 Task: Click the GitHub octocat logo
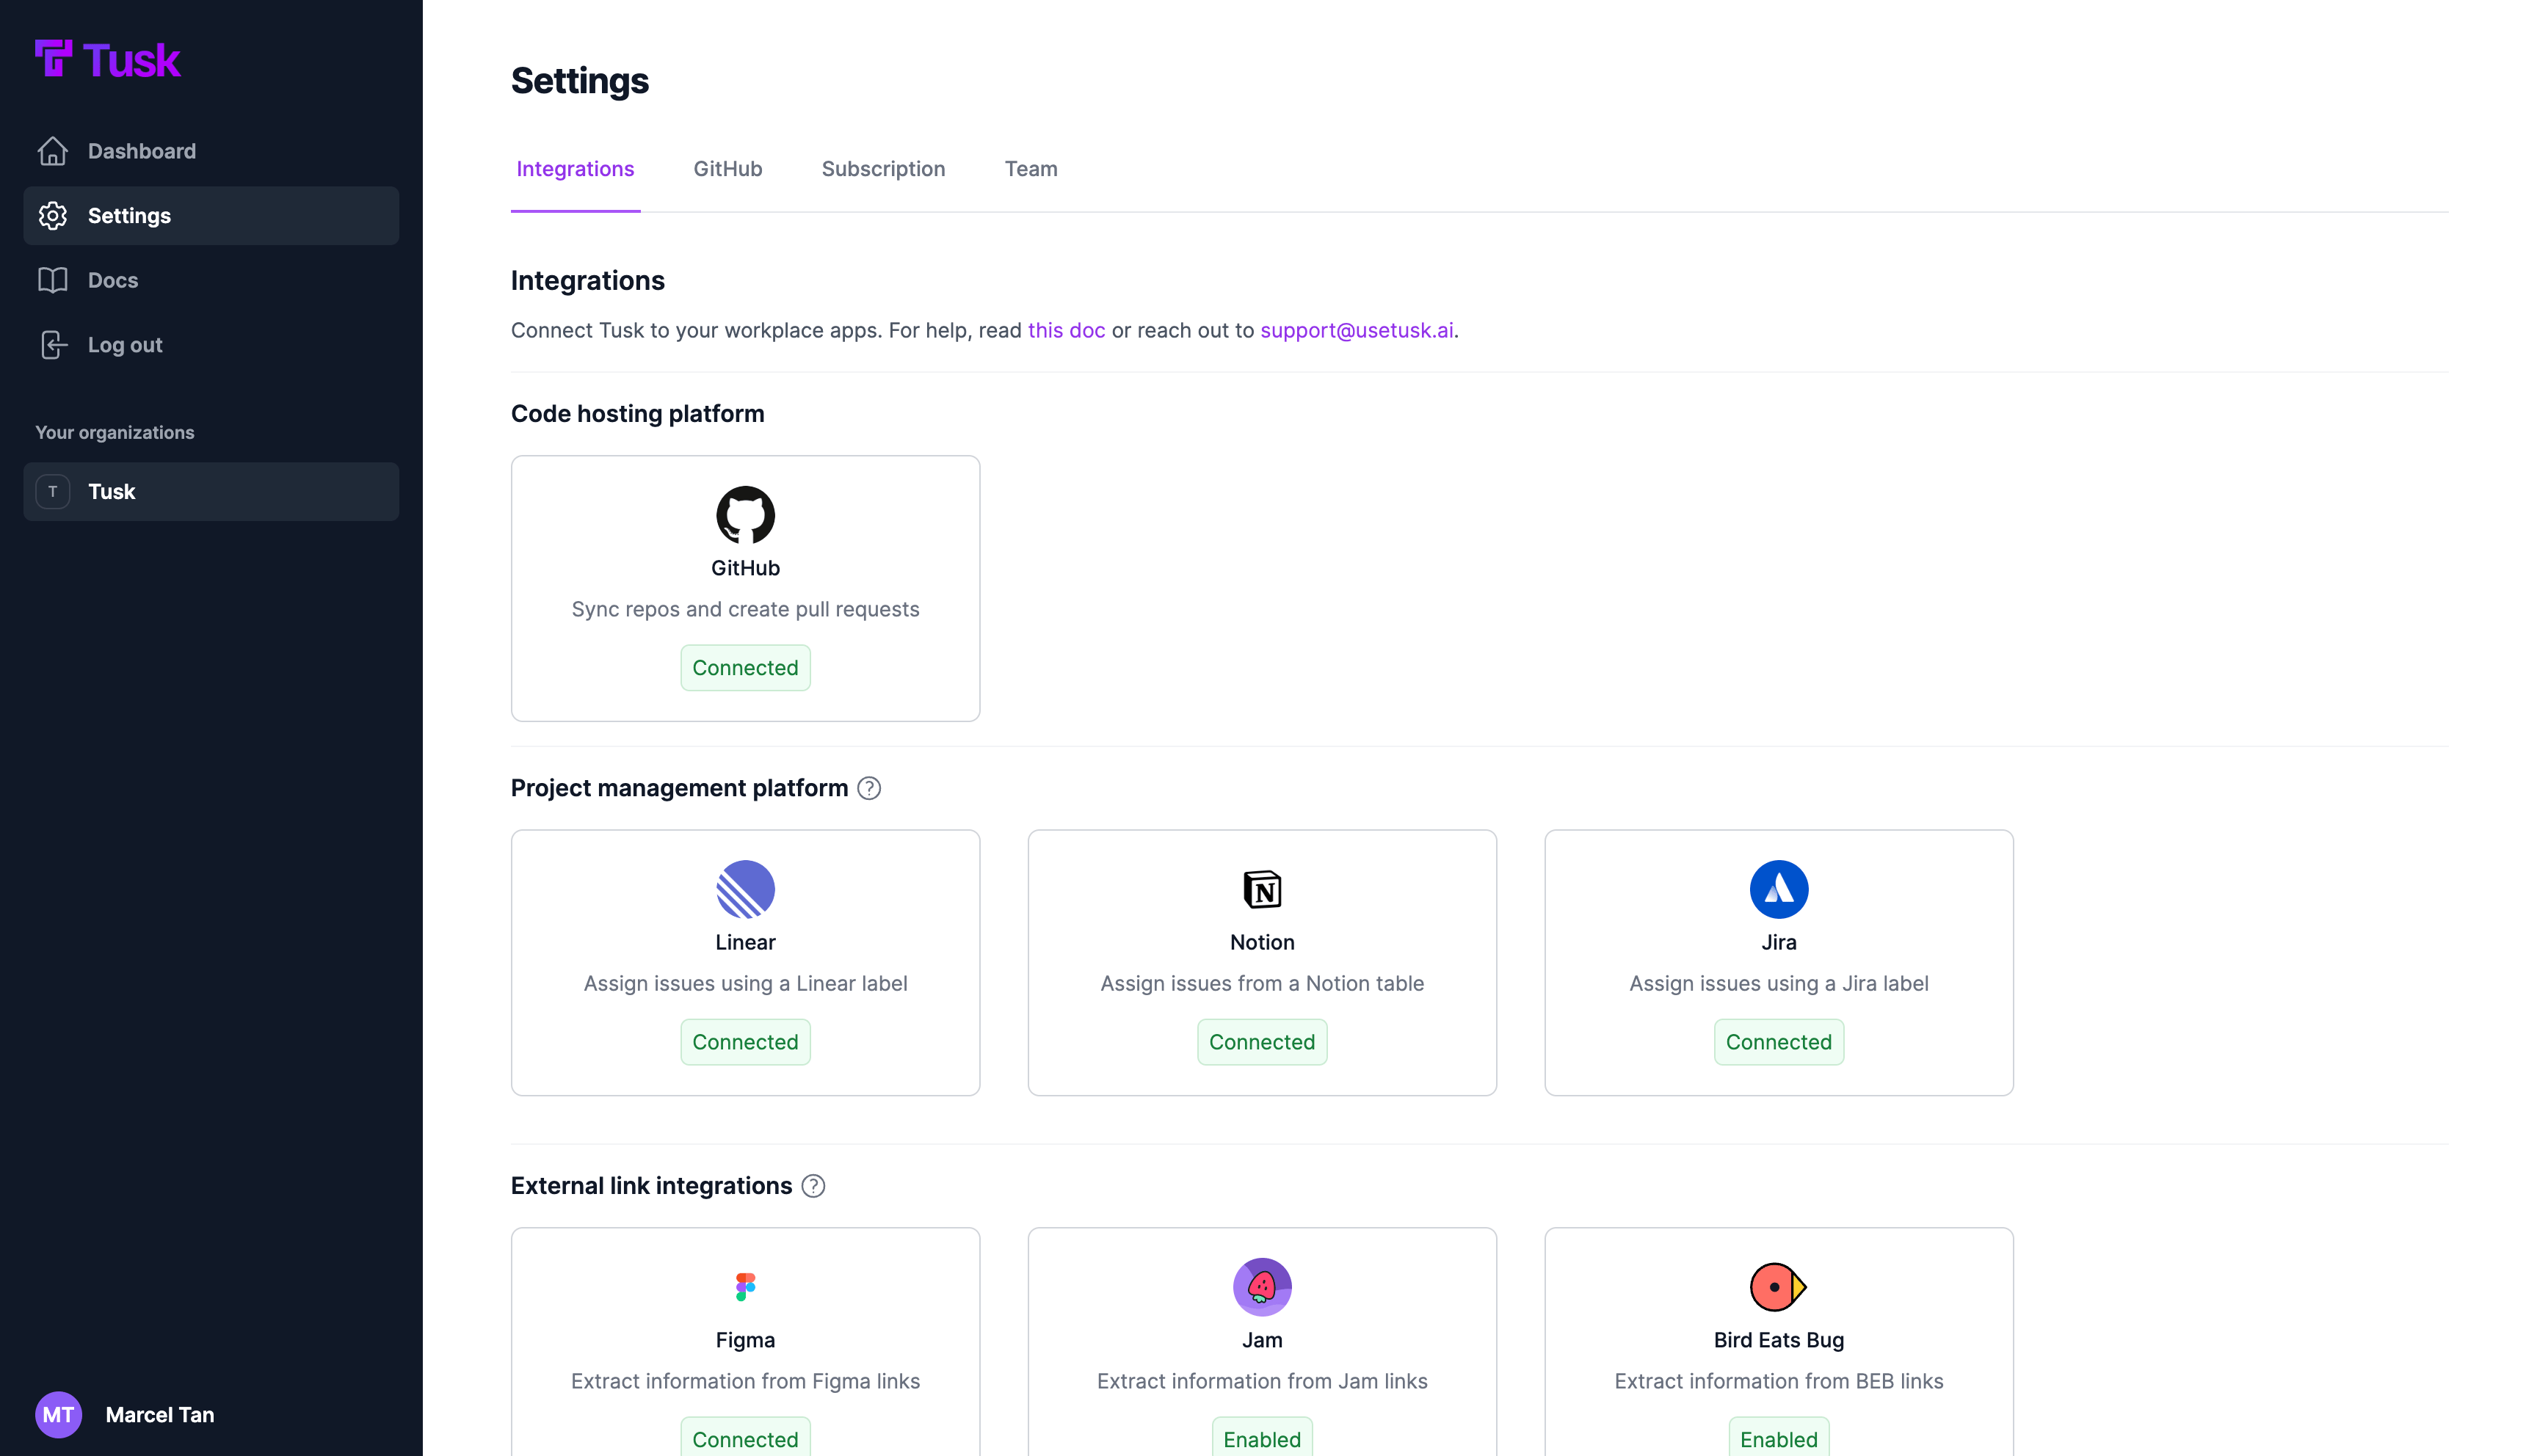click(x=745, y=515)
